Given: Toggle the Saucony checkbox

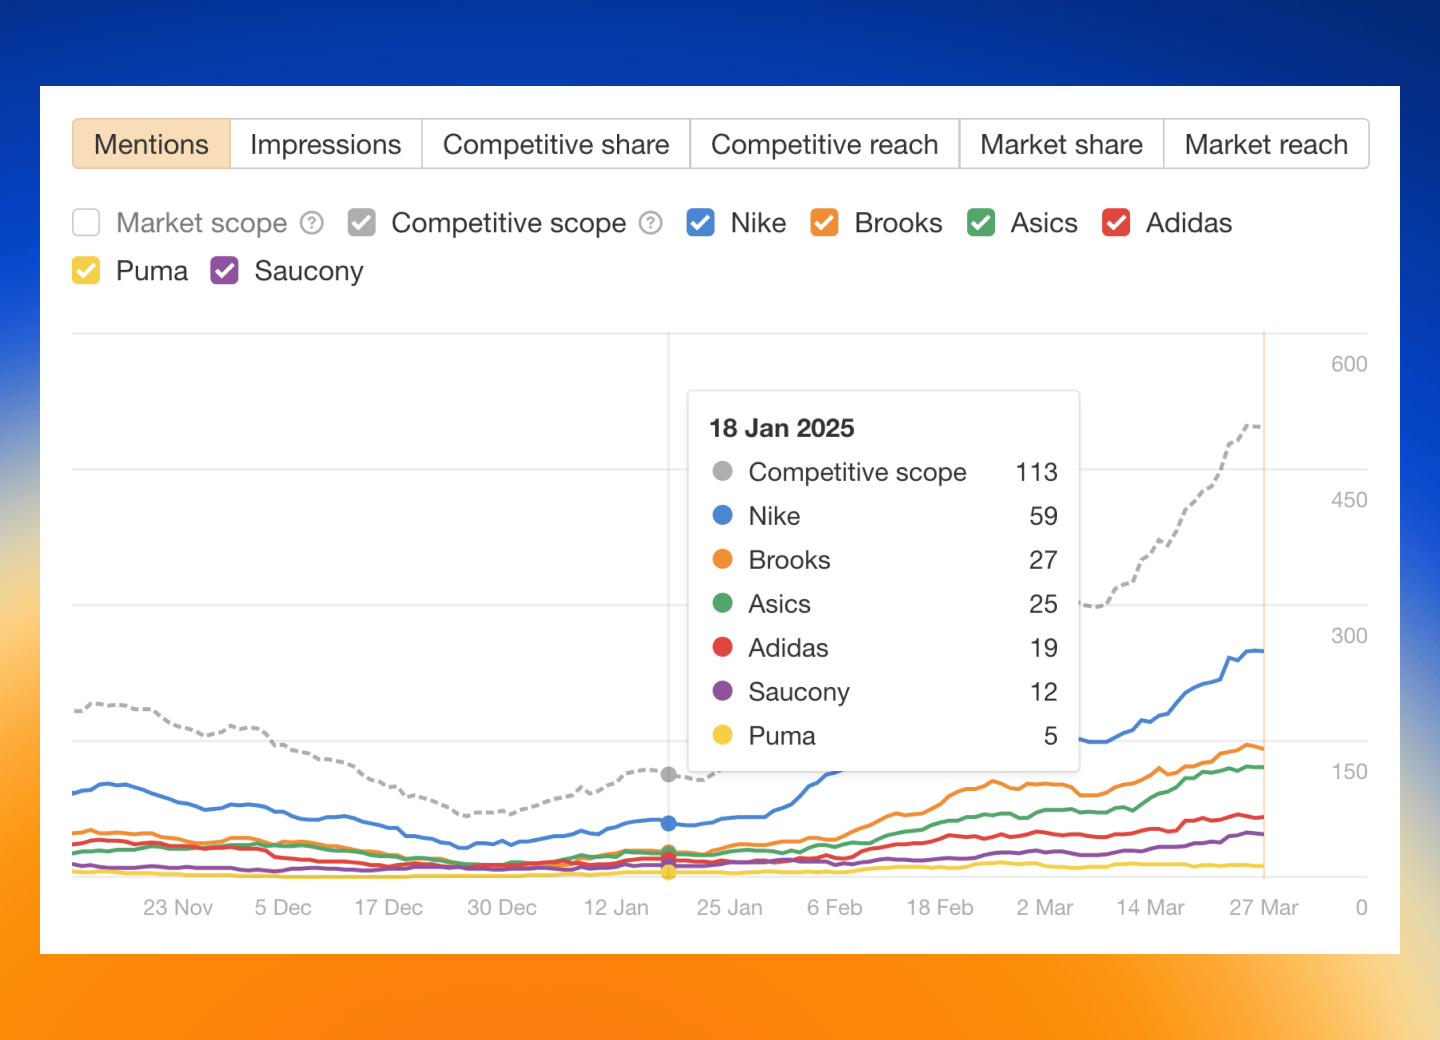Looking at the screenshot, I should [x=224, y=270].
